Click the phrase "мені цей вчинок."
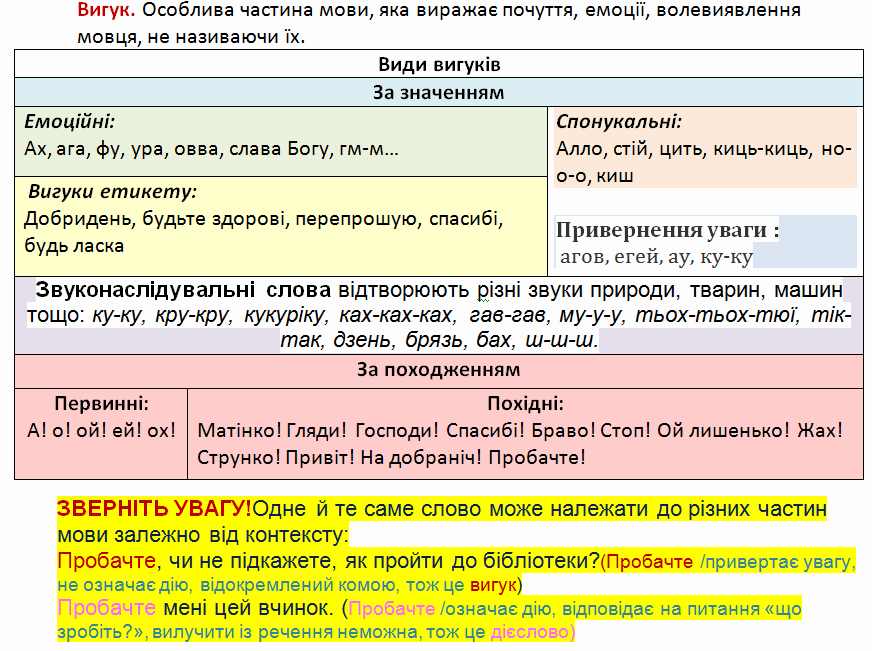 (247, 608)
